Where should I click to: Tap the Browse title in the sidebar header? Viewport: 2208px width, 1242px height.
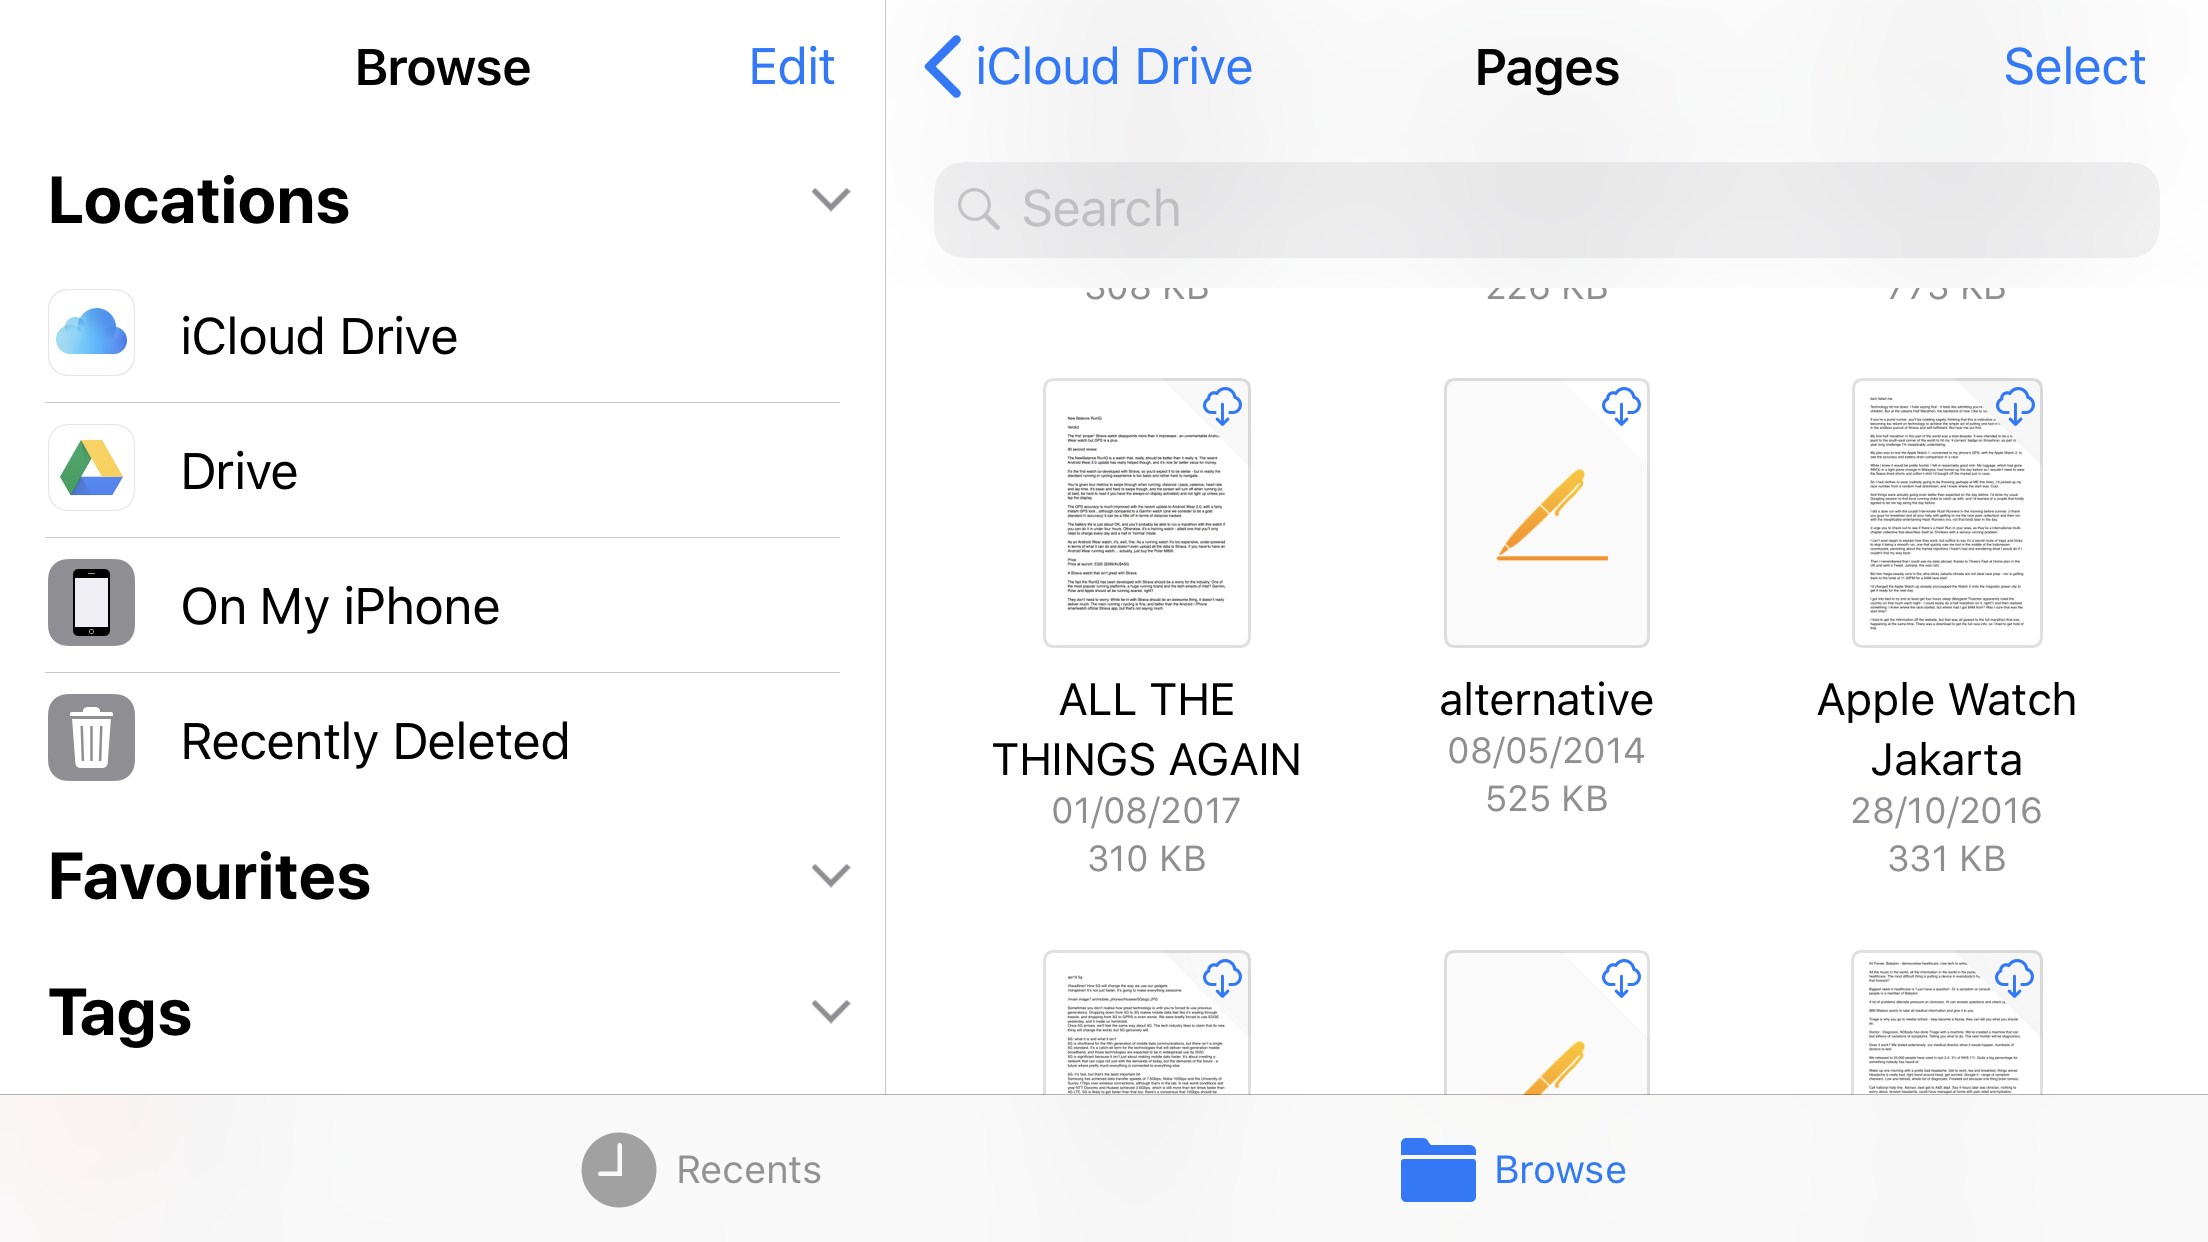click(443, 67)
